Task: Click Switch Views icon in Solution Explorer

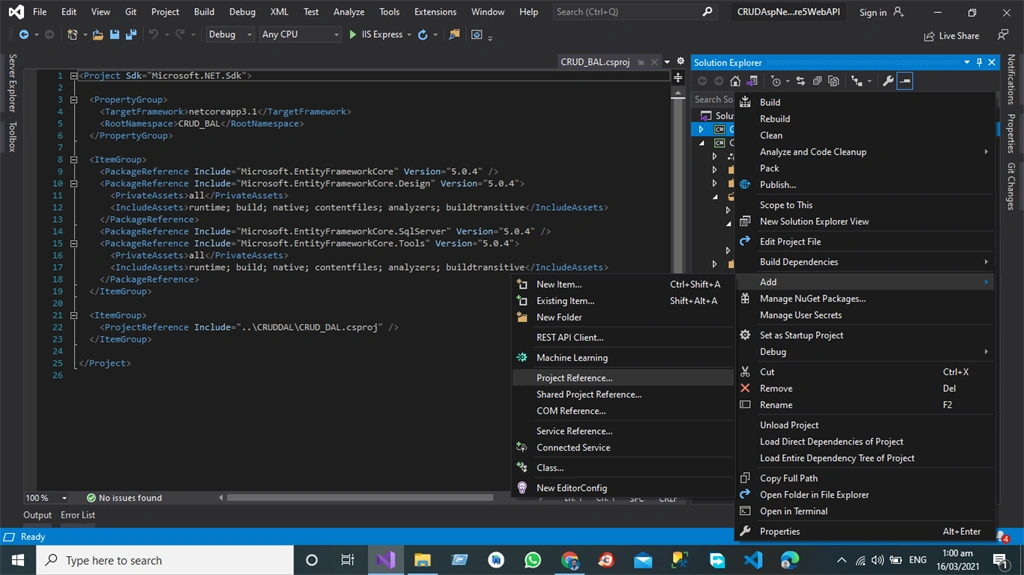Action: click(752, 81)
